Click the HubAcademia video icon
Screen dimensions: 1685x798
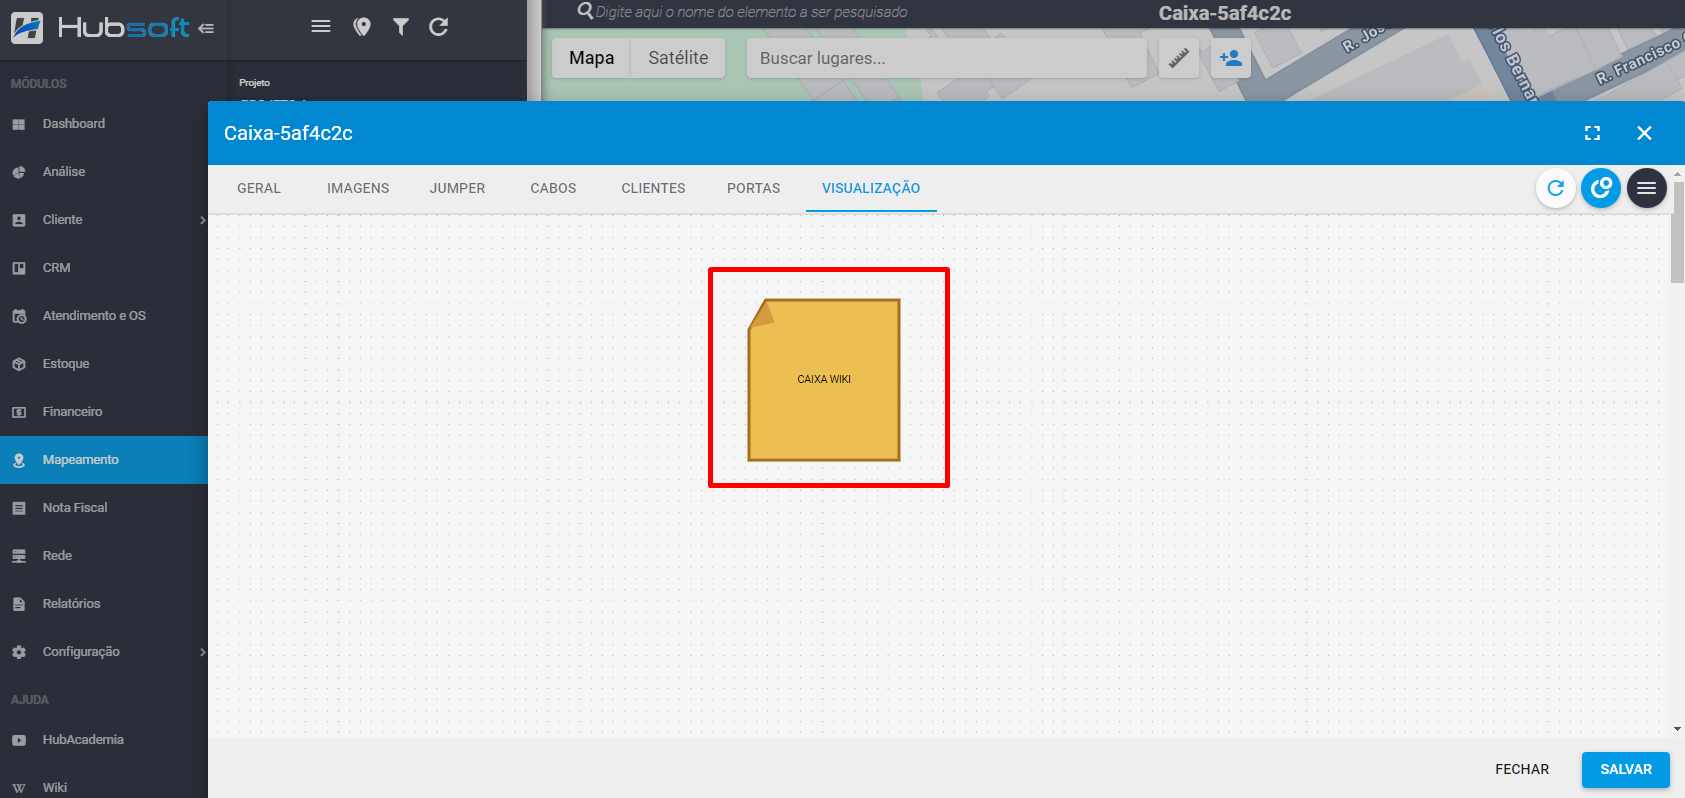click(19, 740)
